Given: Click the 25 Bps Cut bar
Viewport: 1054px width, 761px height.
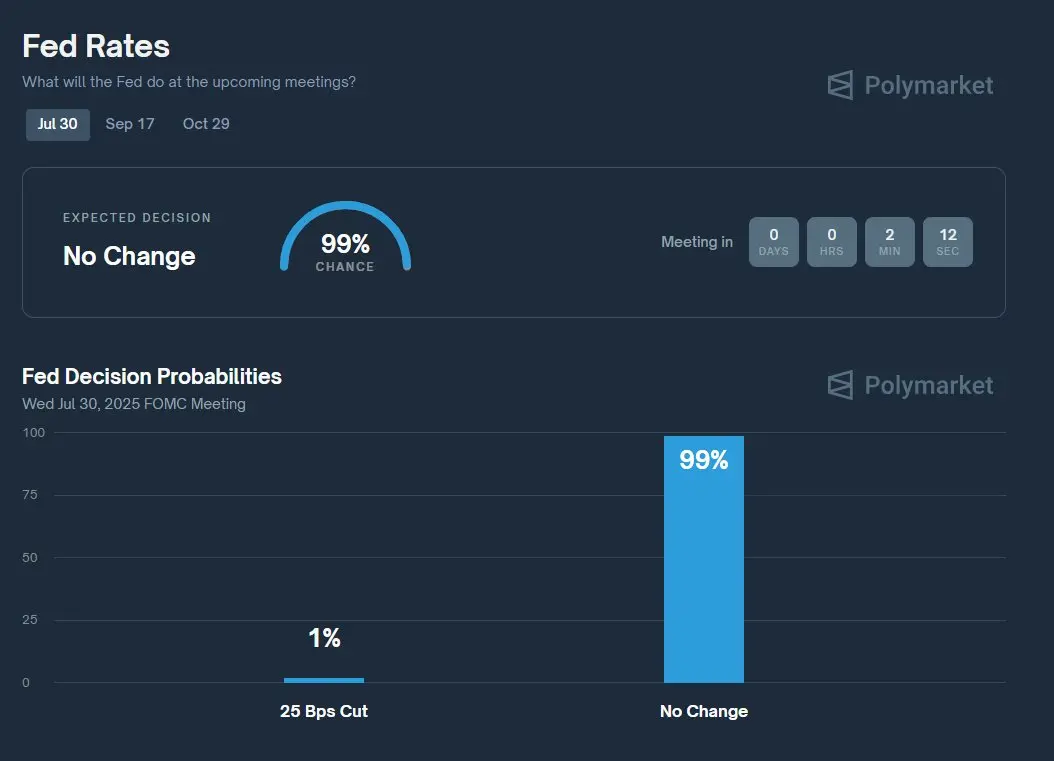Looking at the screenshot, I should coord(324,680).
